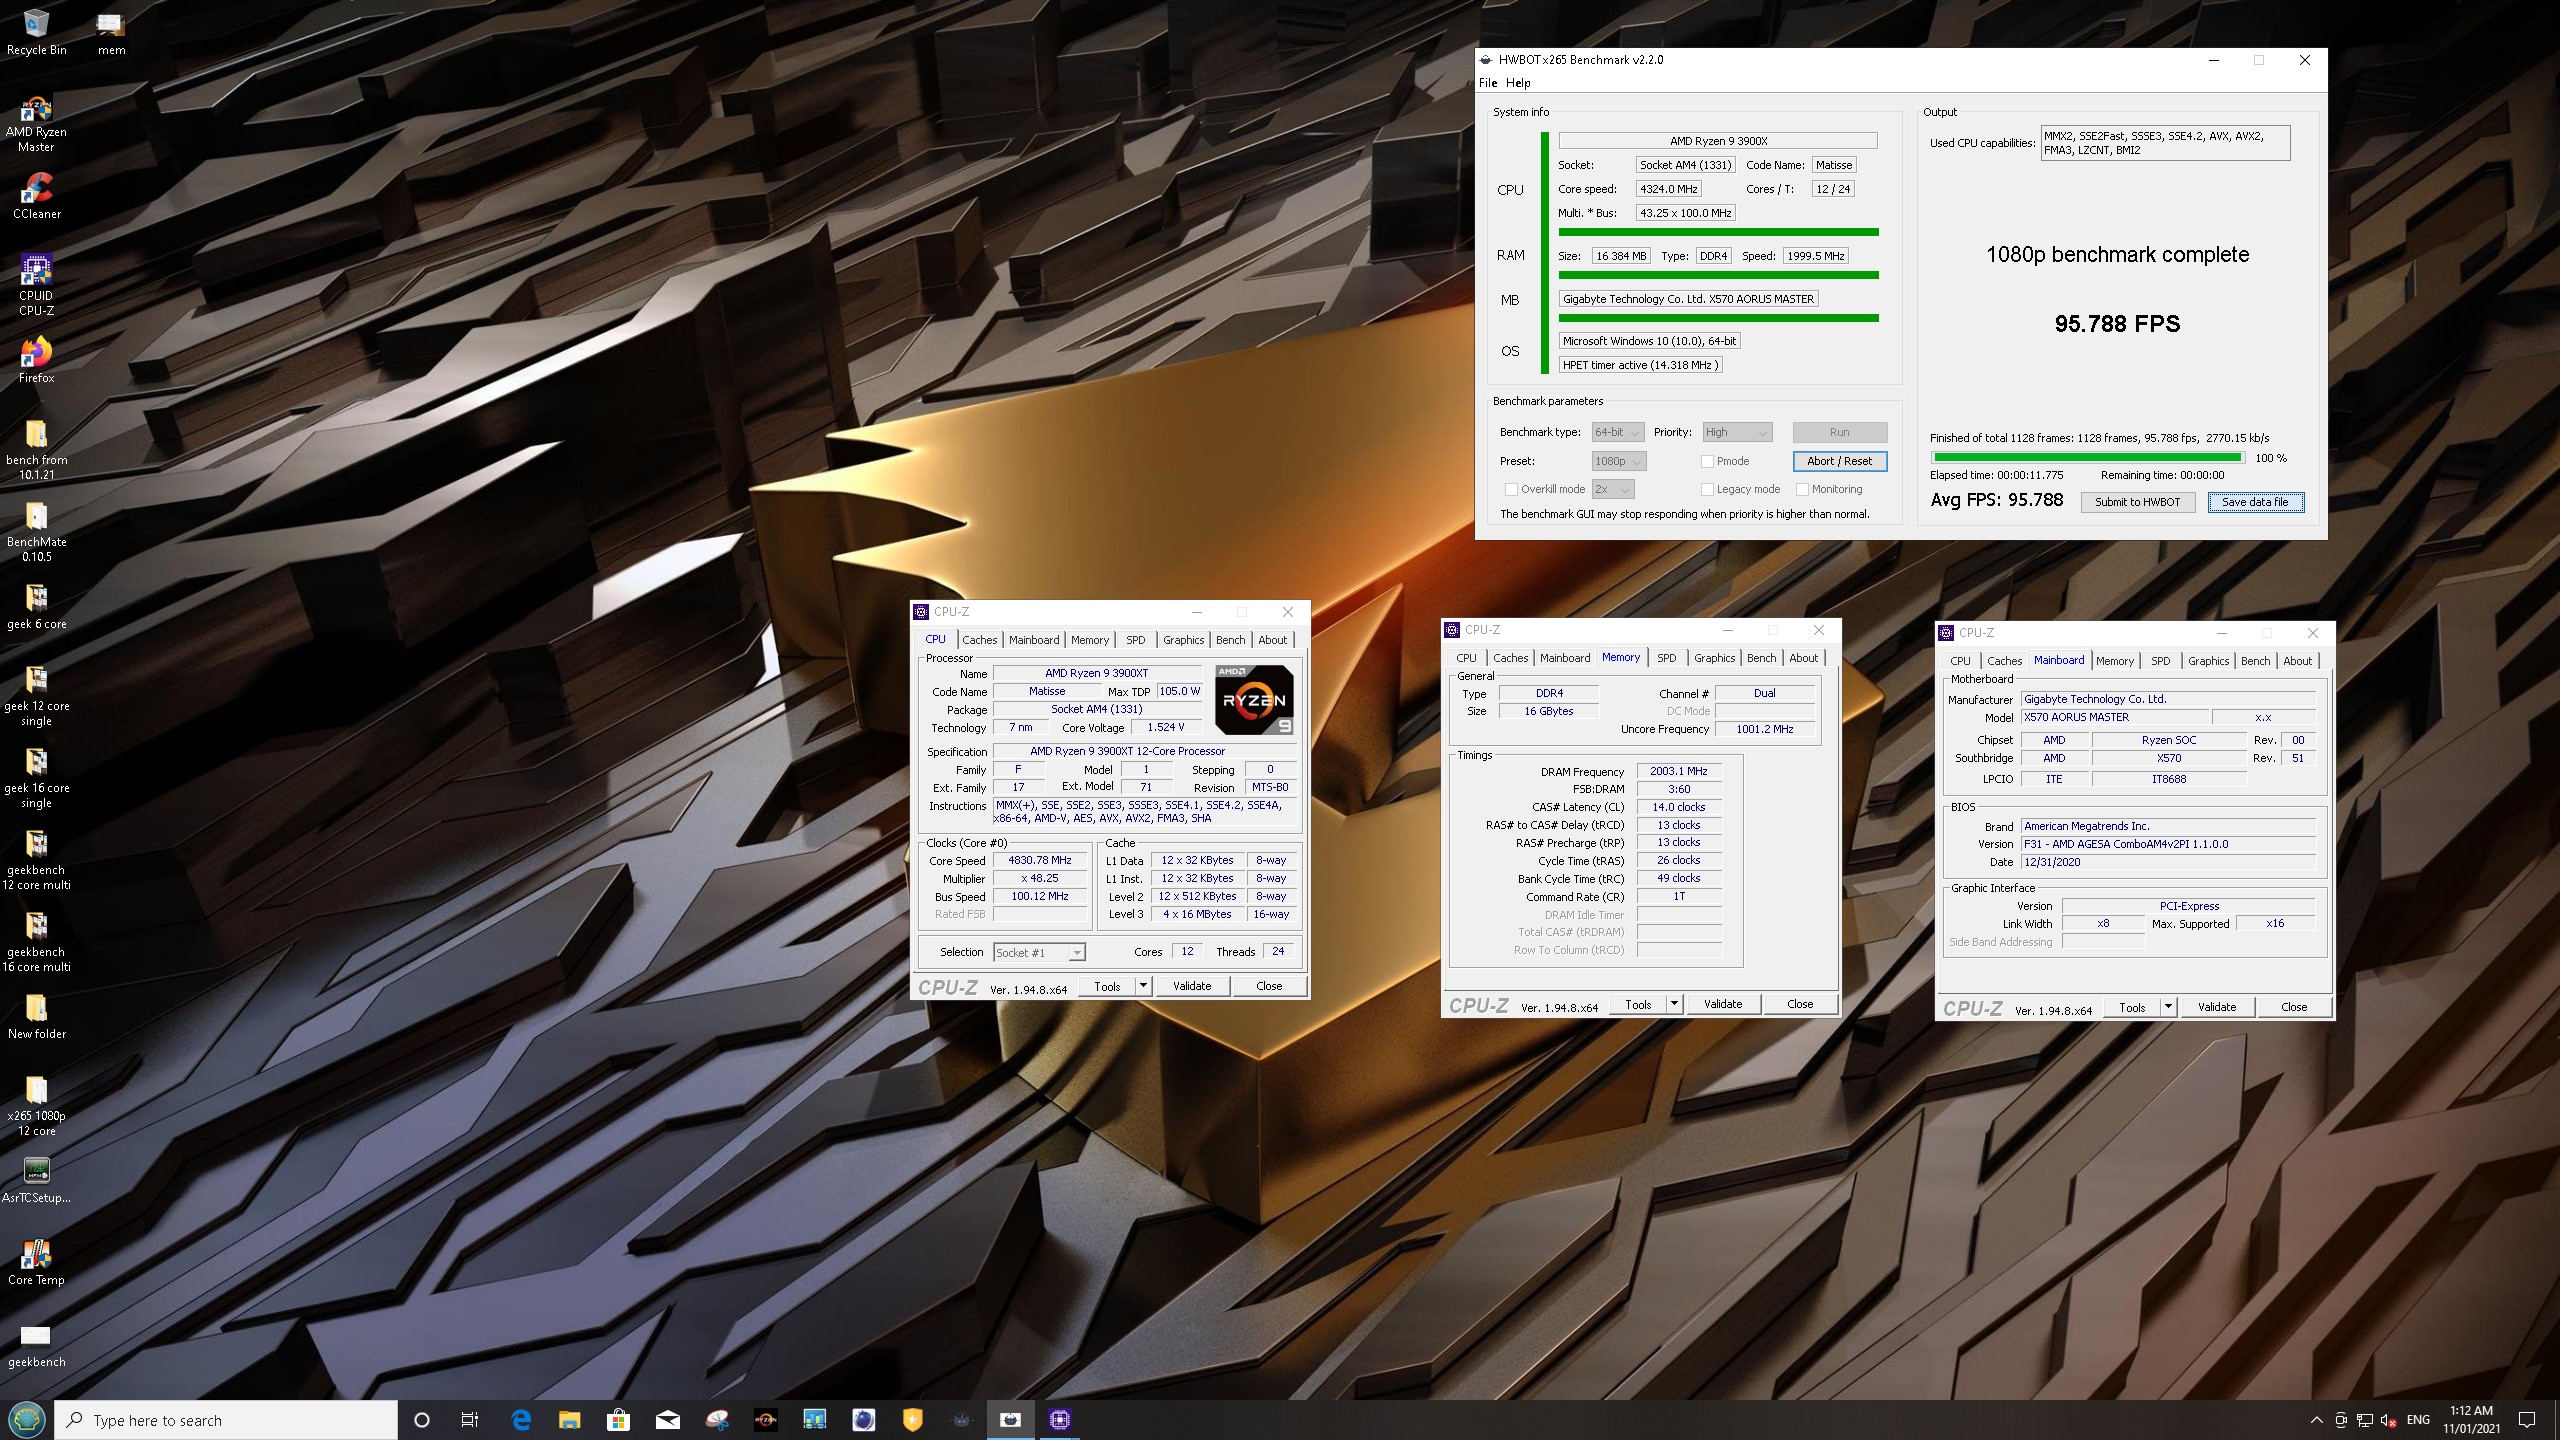Select the 'geek 12 core single' desktop icon
The image size is (2560, 1440).
pos(36,696)
